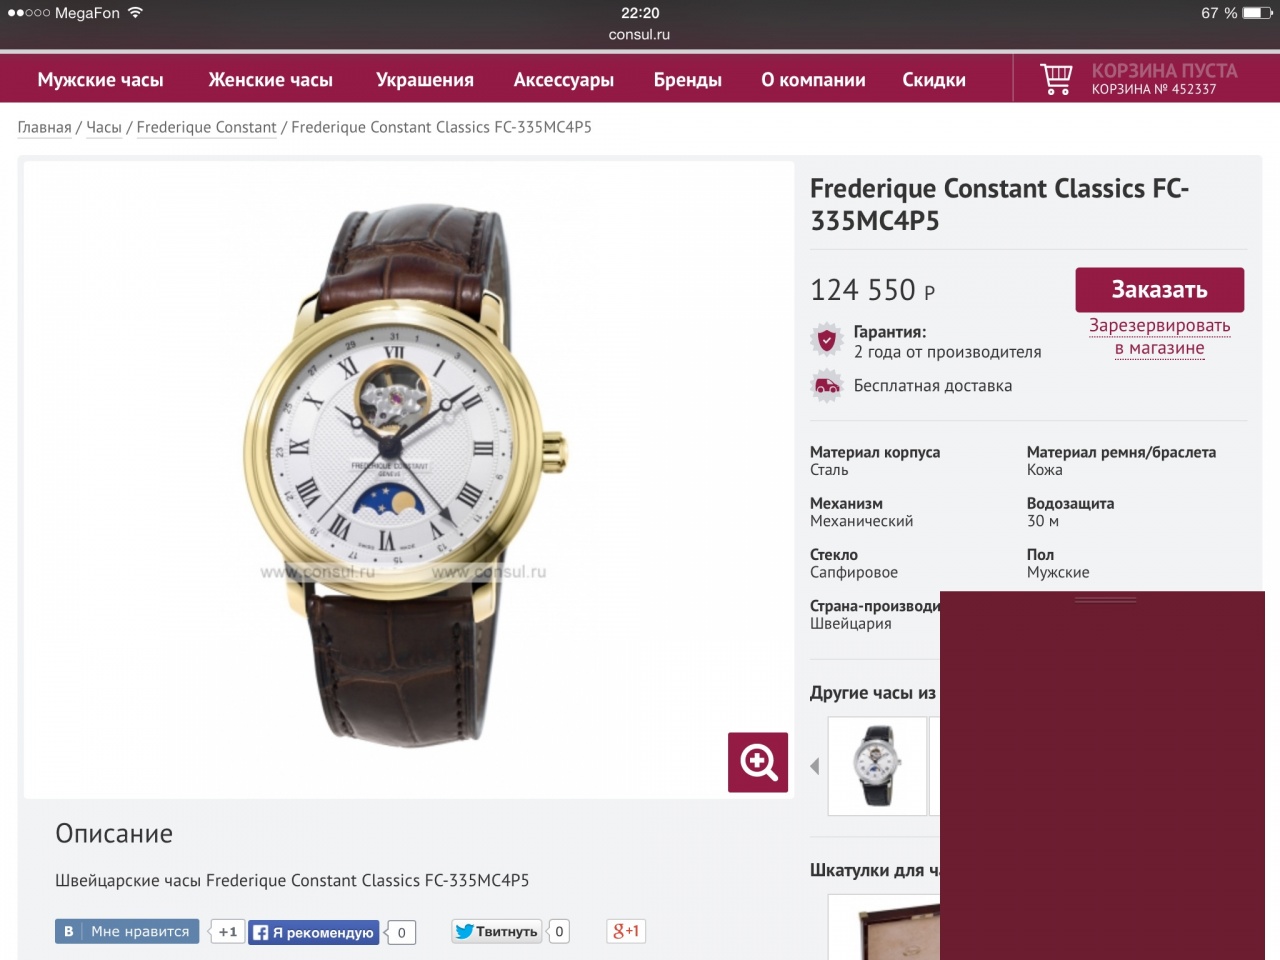Click the 'Заказать' order button
This screenshot has width=1280, height=960.
coord(1160,290)
